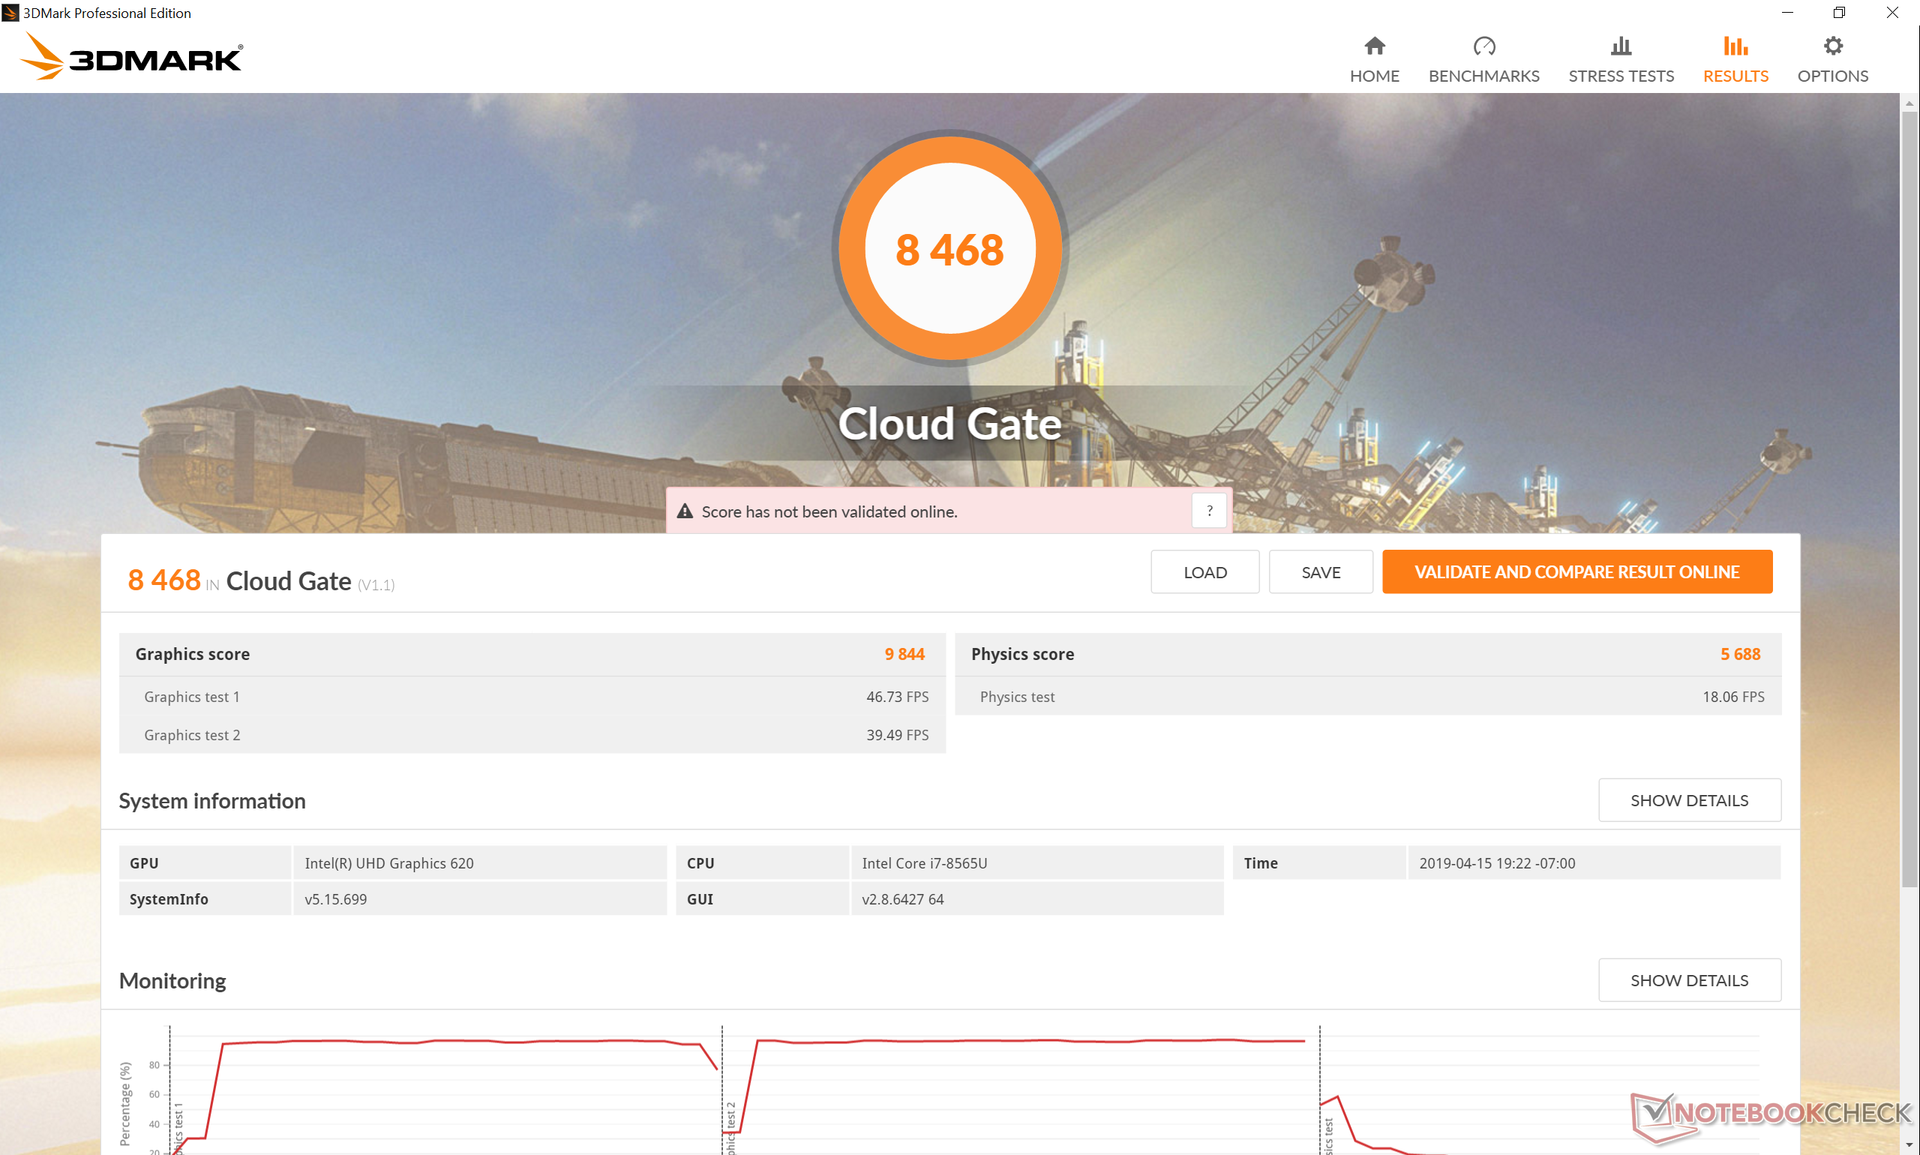Show details for System information
The image size is (1920, 1155).
tap(1689, 800)
